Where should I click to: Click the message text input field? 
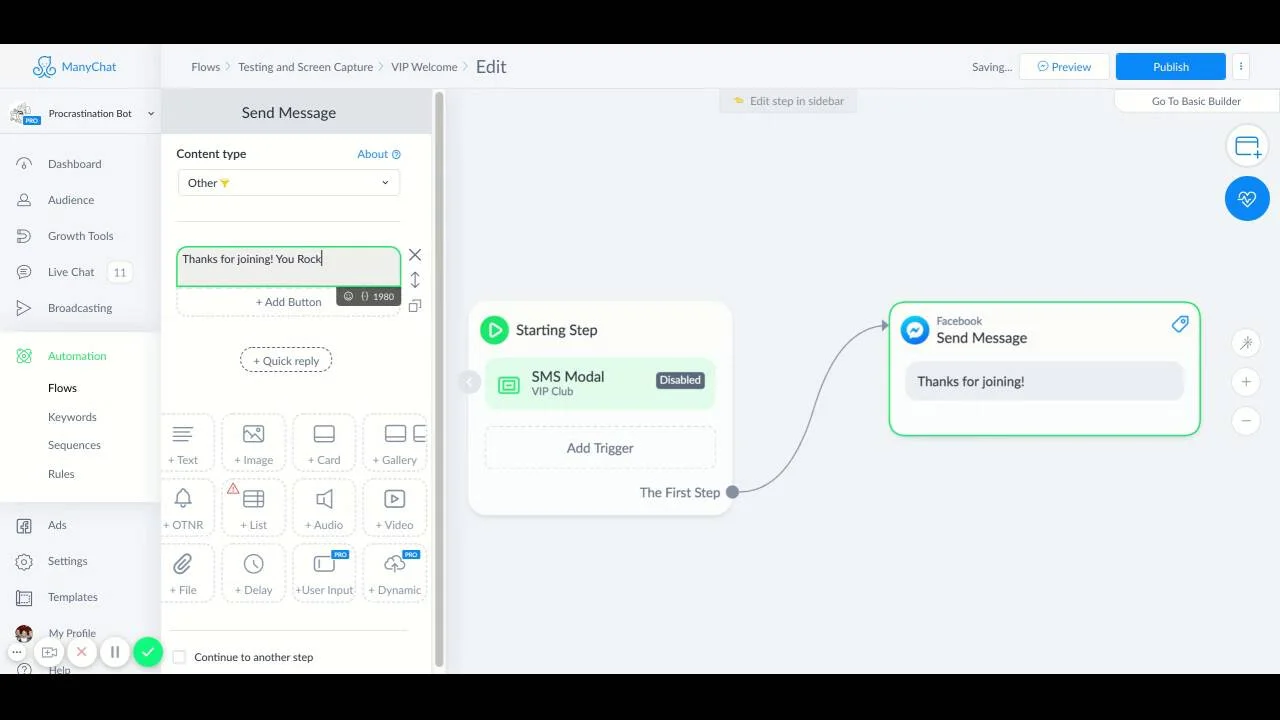tap(289, 267)
